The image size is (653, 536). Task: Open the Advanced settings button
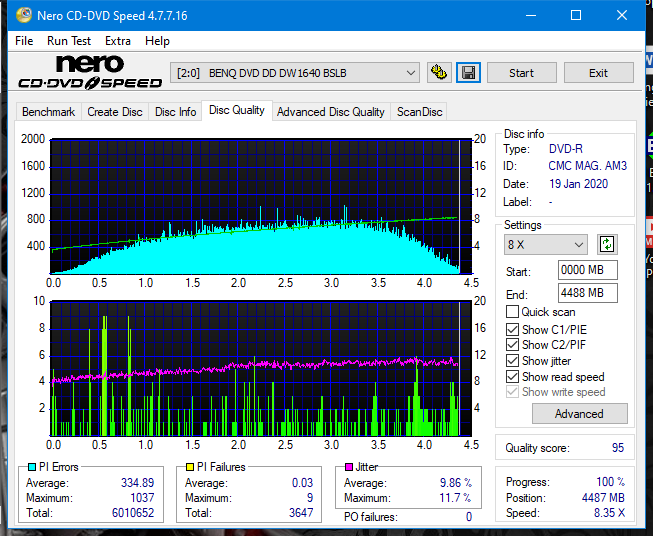(x=579, y=414)
